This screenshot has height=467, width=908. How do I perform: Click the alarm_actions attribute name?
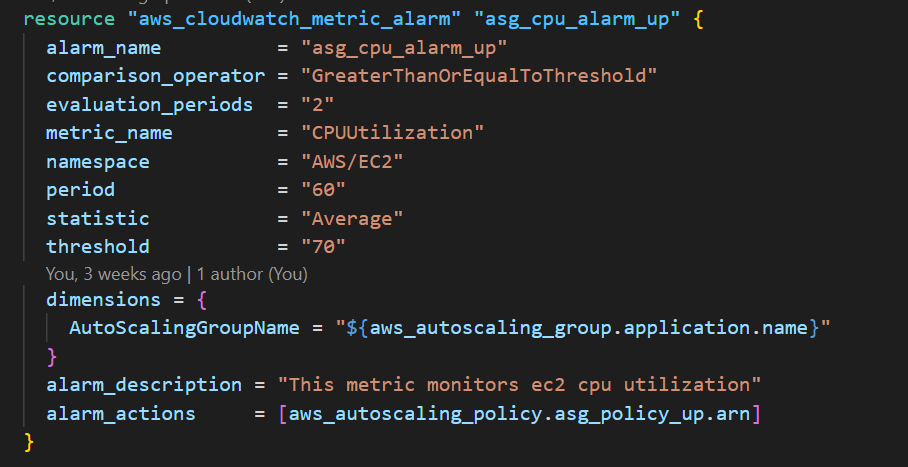[120, 413]
